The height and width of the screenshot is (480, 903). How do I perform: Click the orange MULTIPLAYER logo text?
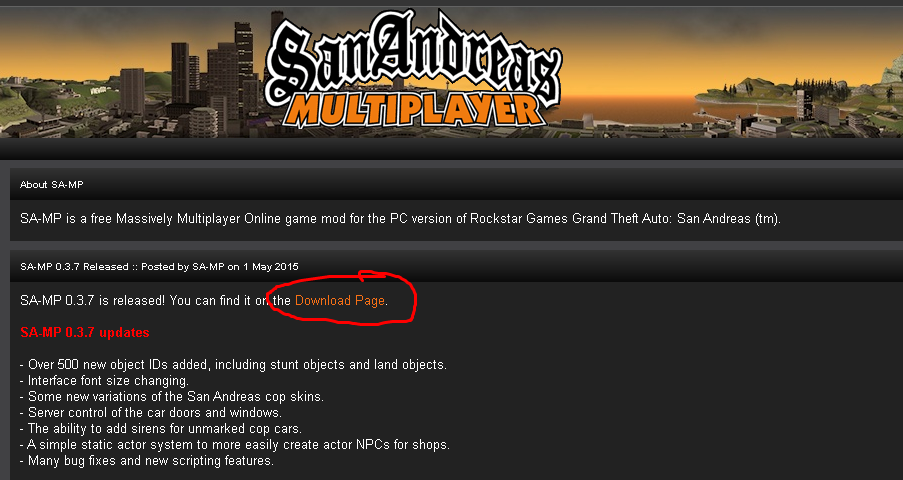412,108
